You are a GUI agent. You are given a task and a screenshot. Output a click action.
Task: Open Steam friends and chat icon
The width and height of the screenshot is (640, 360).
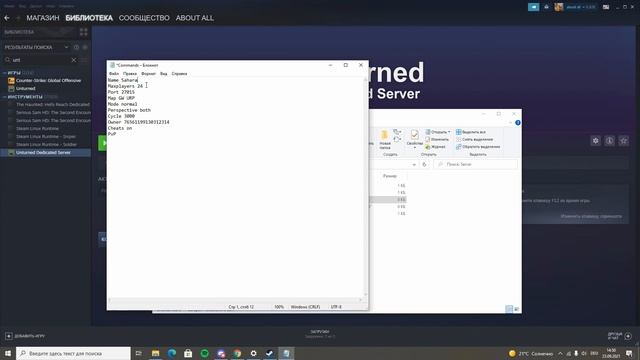coord(620,336)
